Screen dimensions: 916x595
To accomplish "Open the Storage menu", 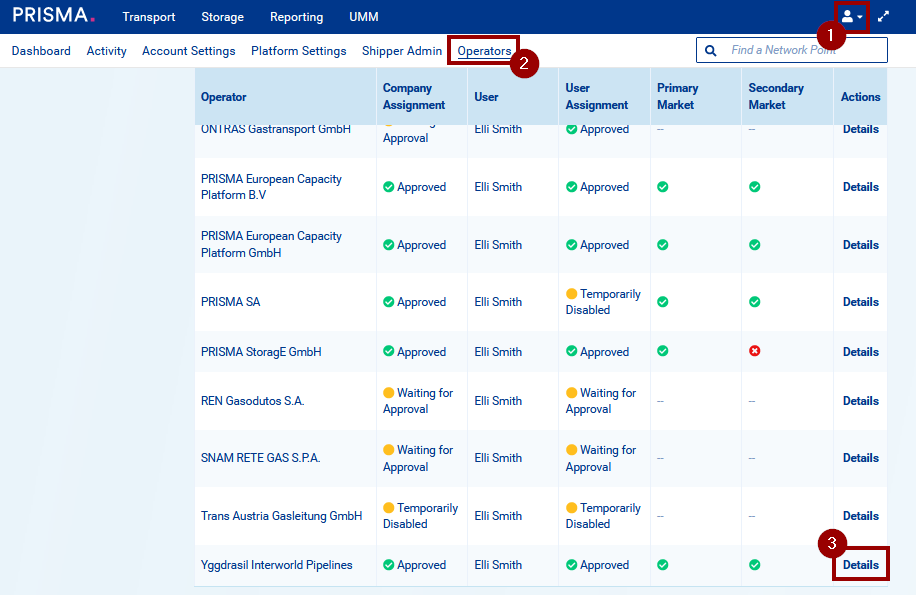I will 222,17.
